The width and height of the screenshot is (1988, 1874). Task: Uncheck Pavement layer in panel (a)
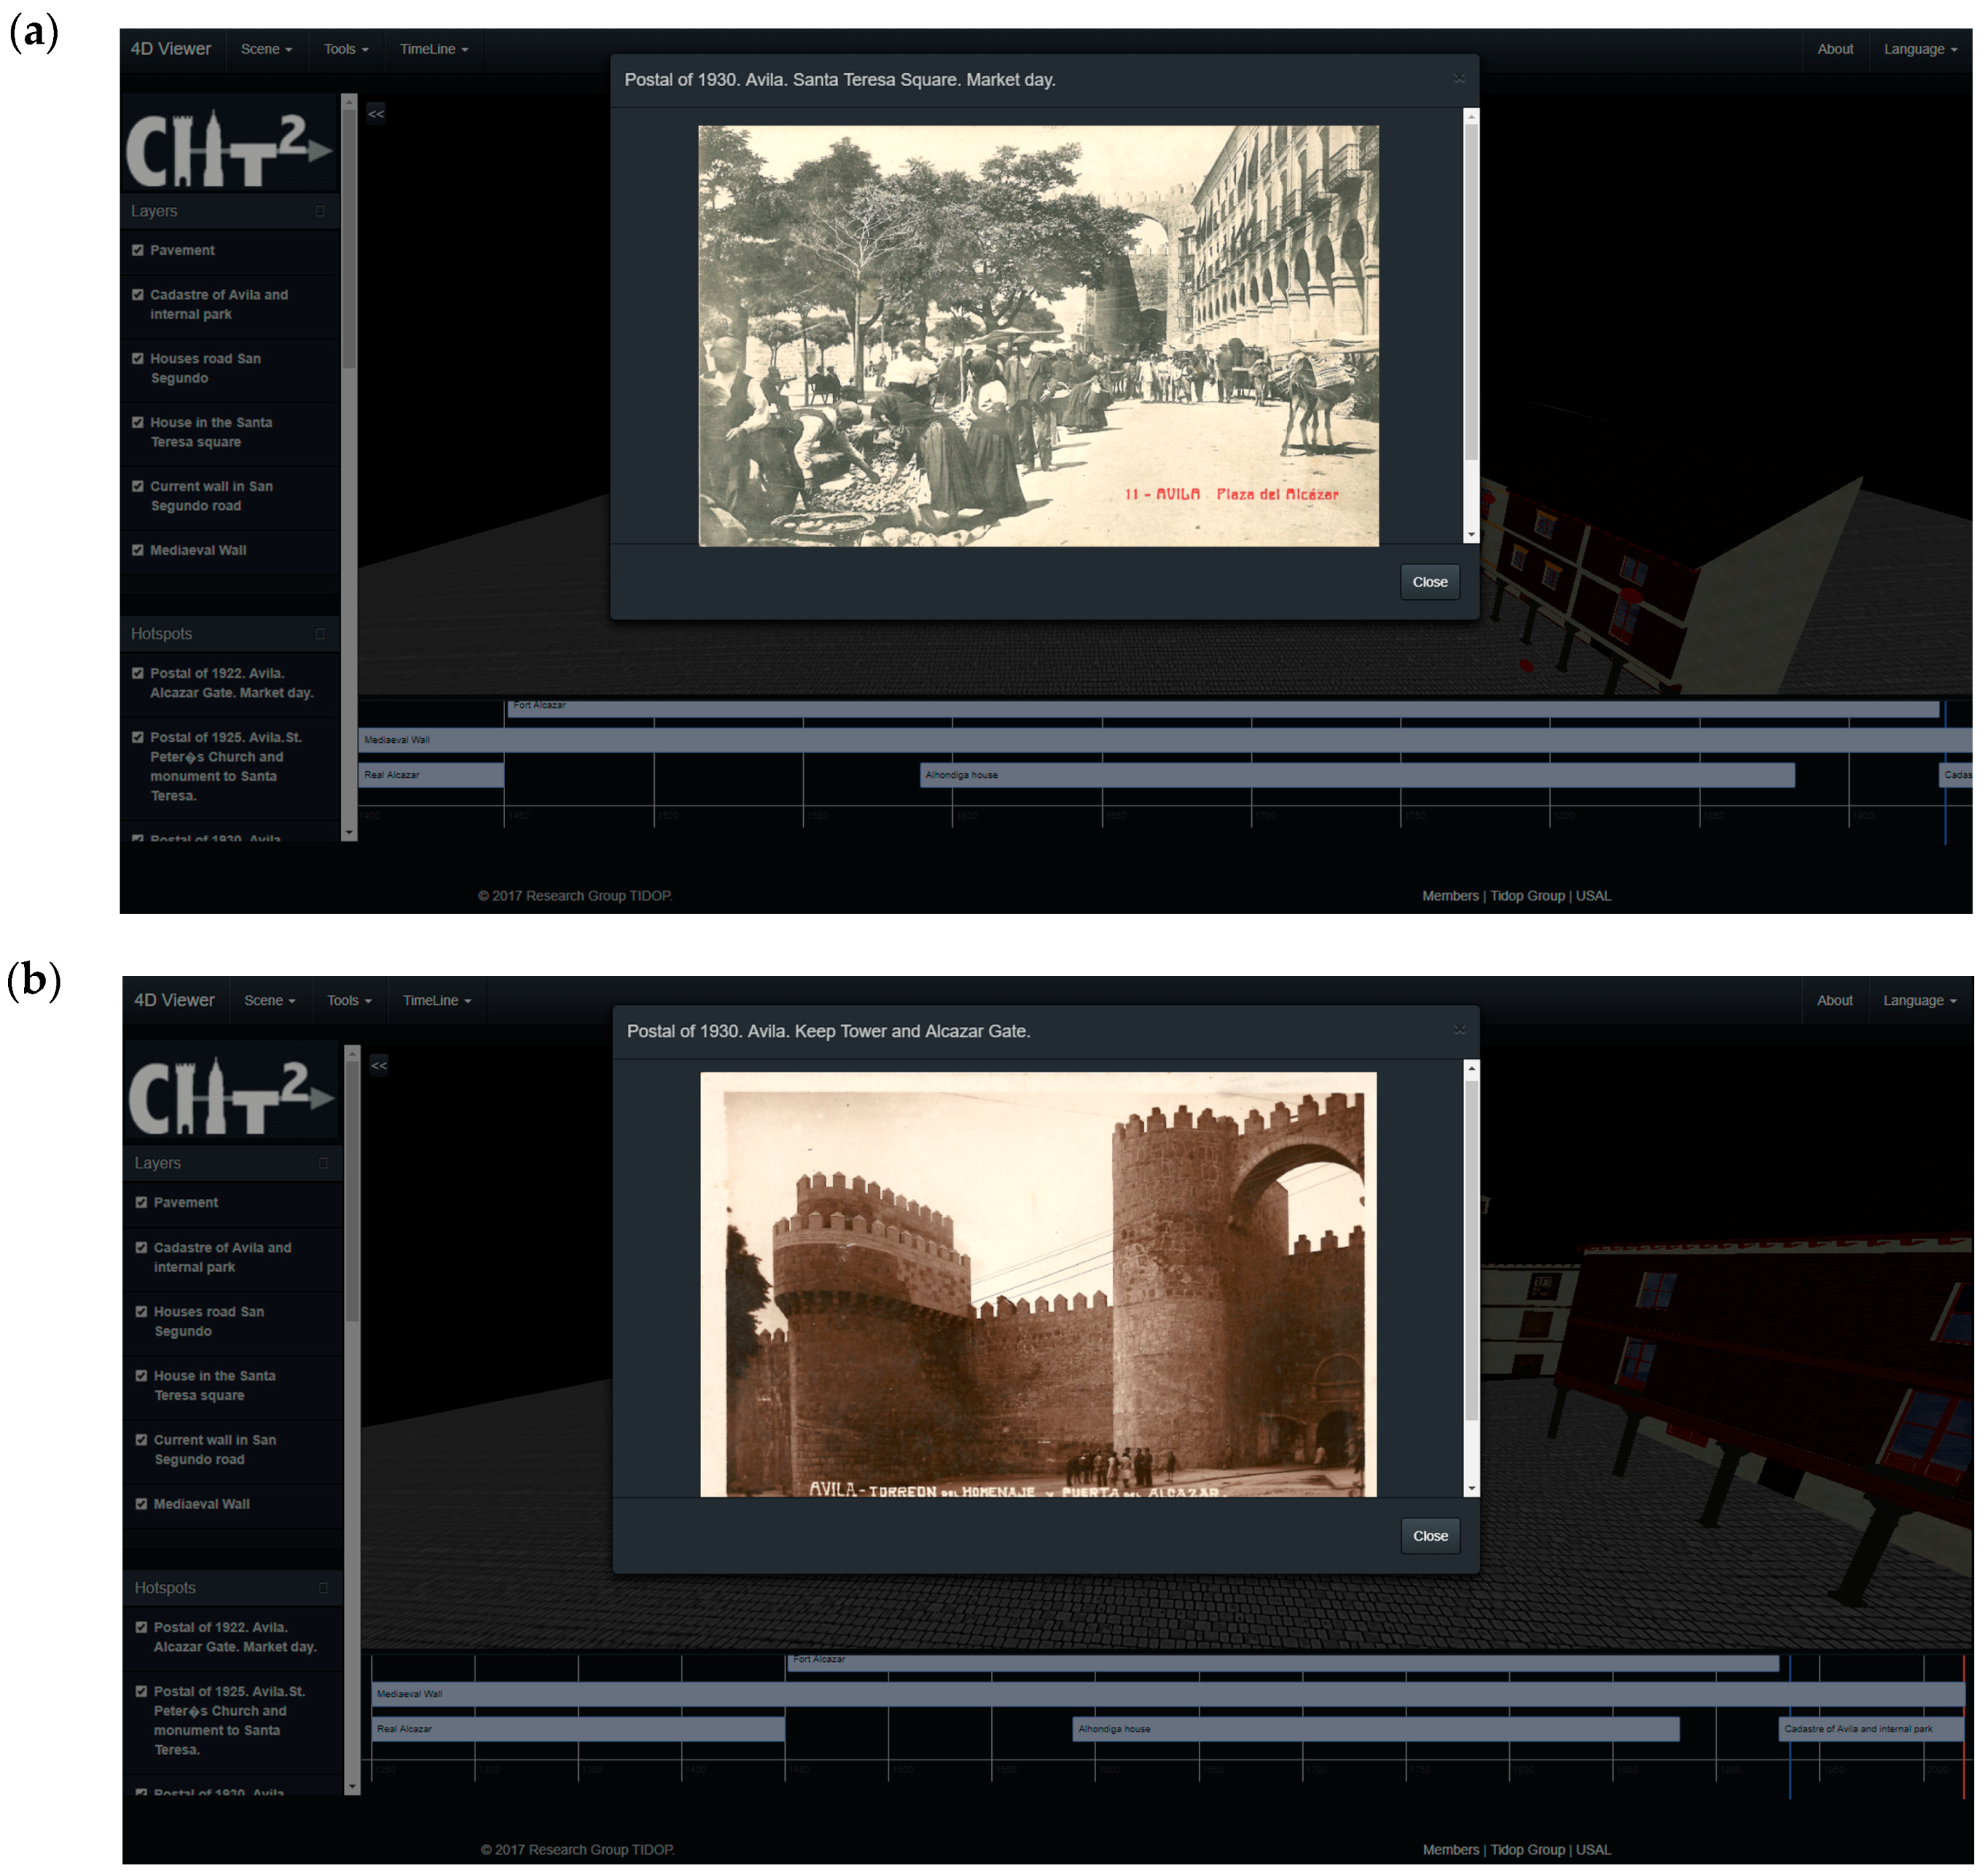click(x=138, y=250)
